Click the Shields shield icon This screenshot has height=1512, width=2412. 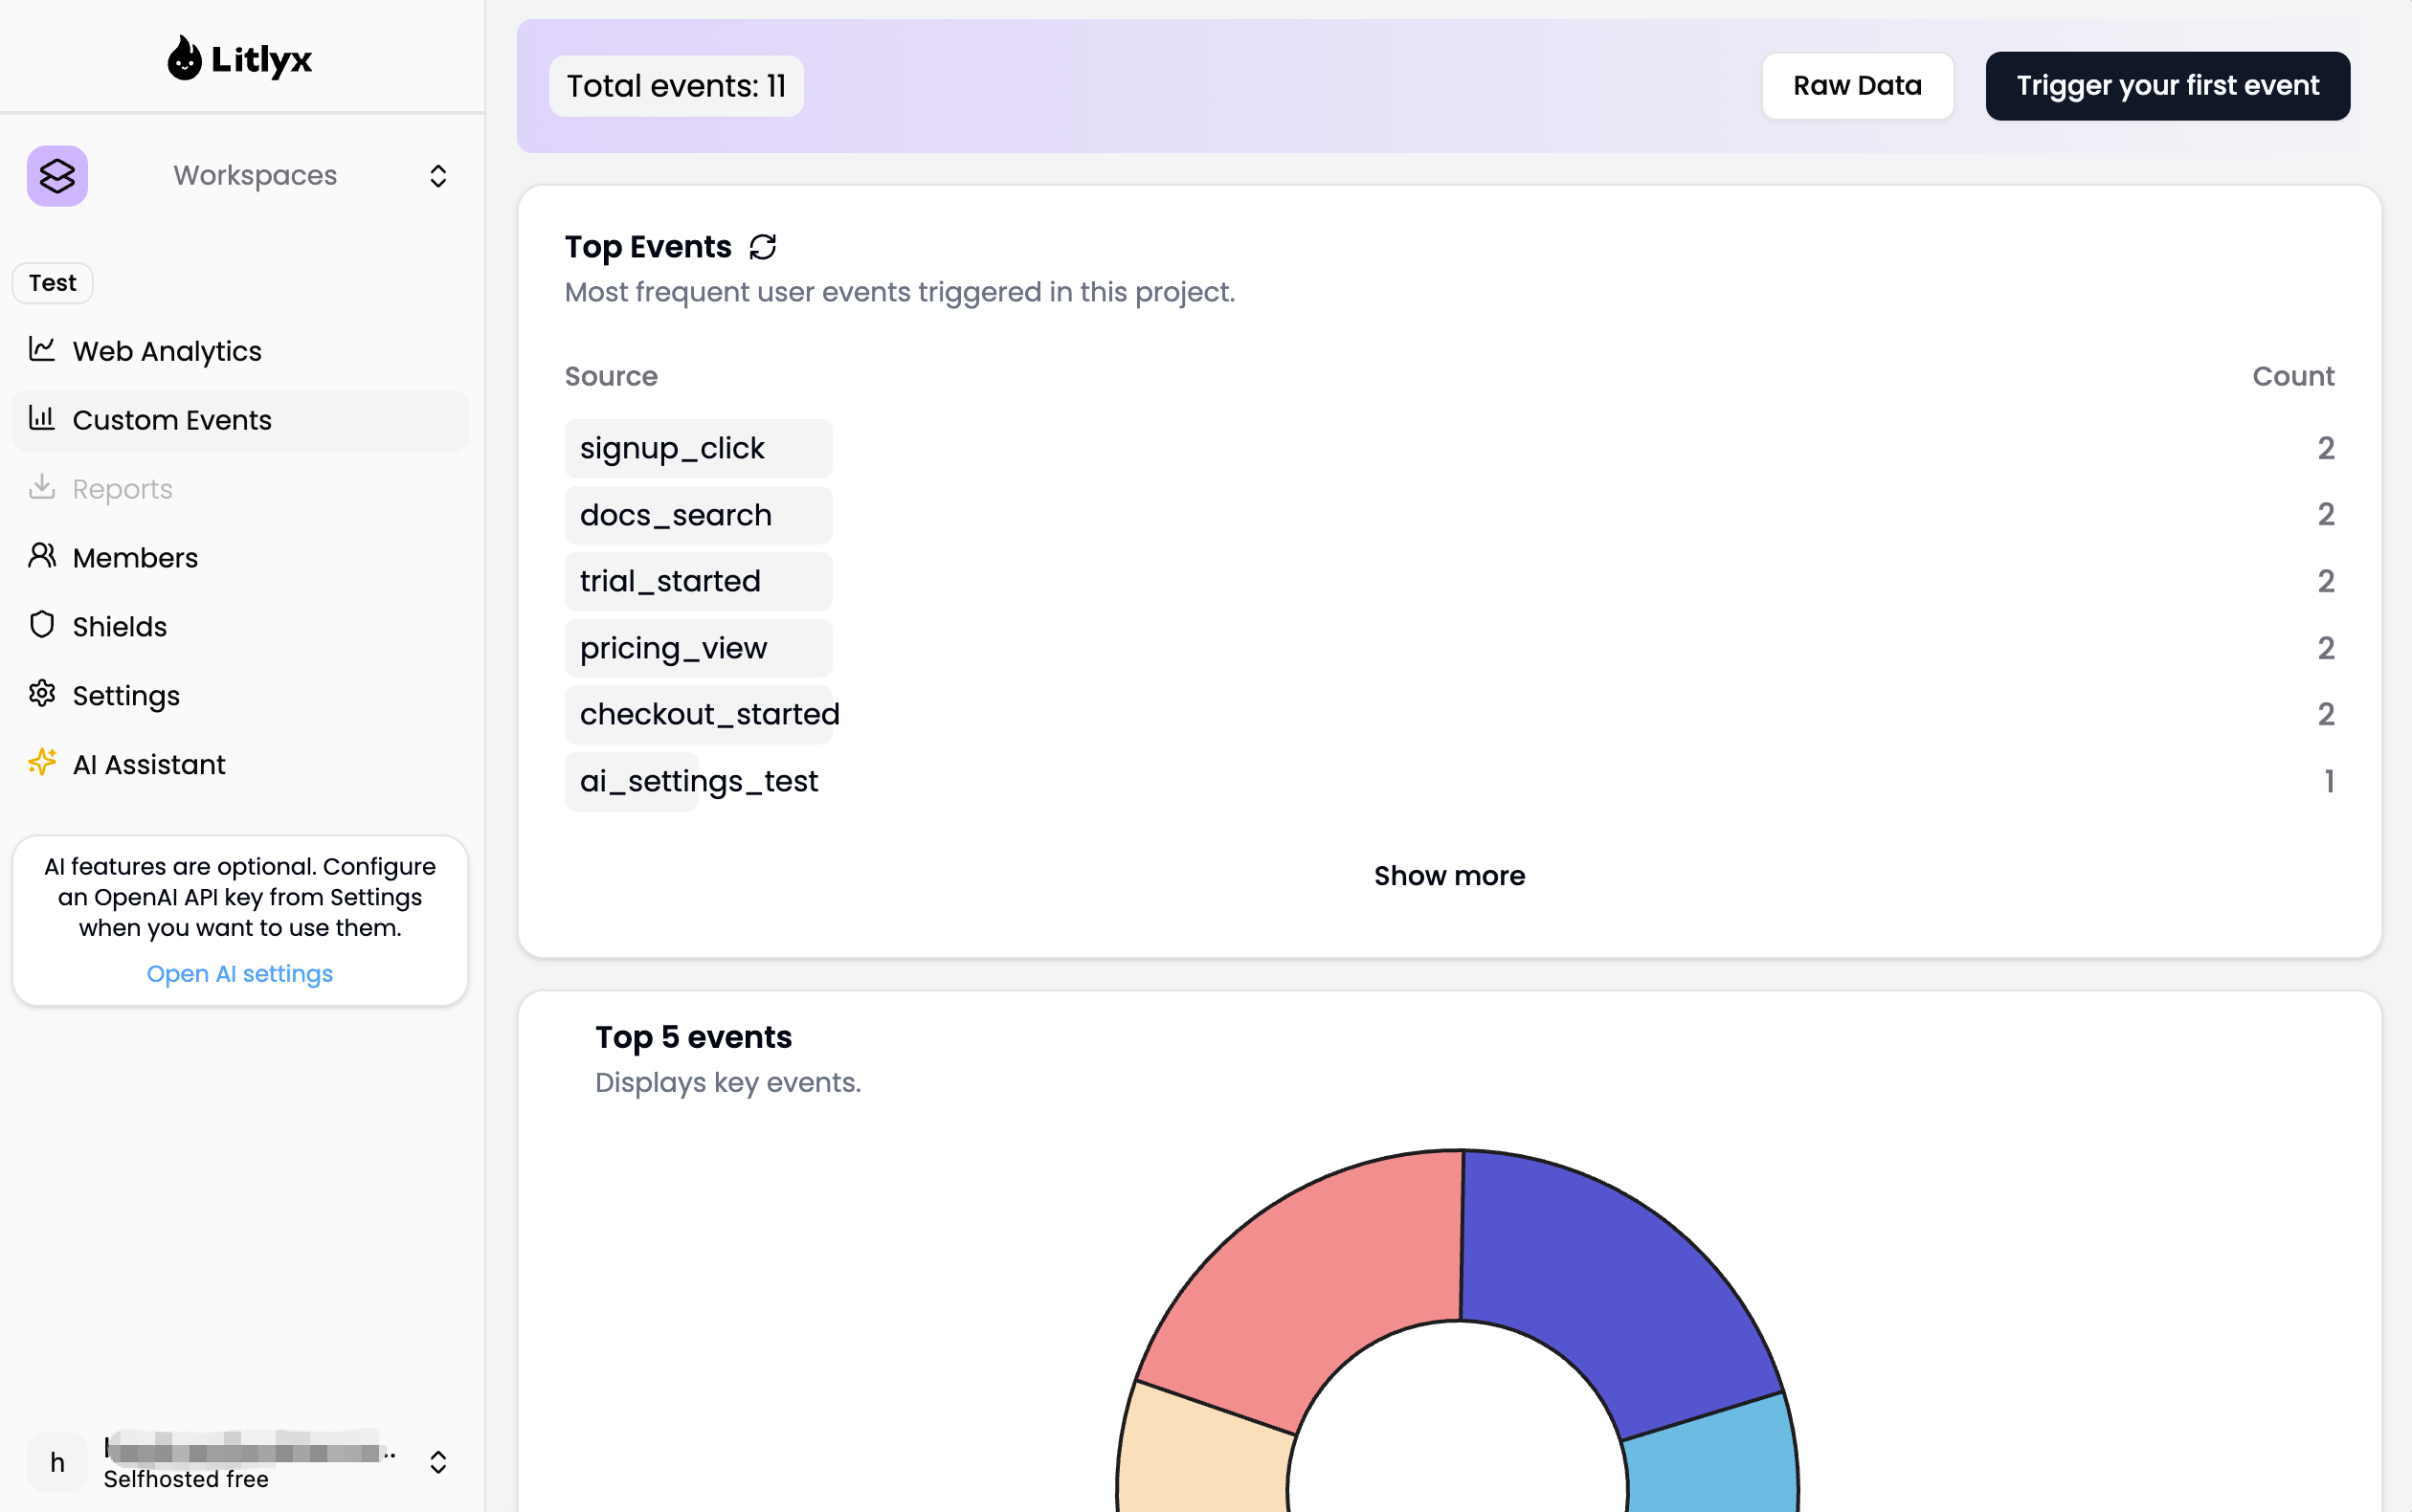tap(42, 625)
